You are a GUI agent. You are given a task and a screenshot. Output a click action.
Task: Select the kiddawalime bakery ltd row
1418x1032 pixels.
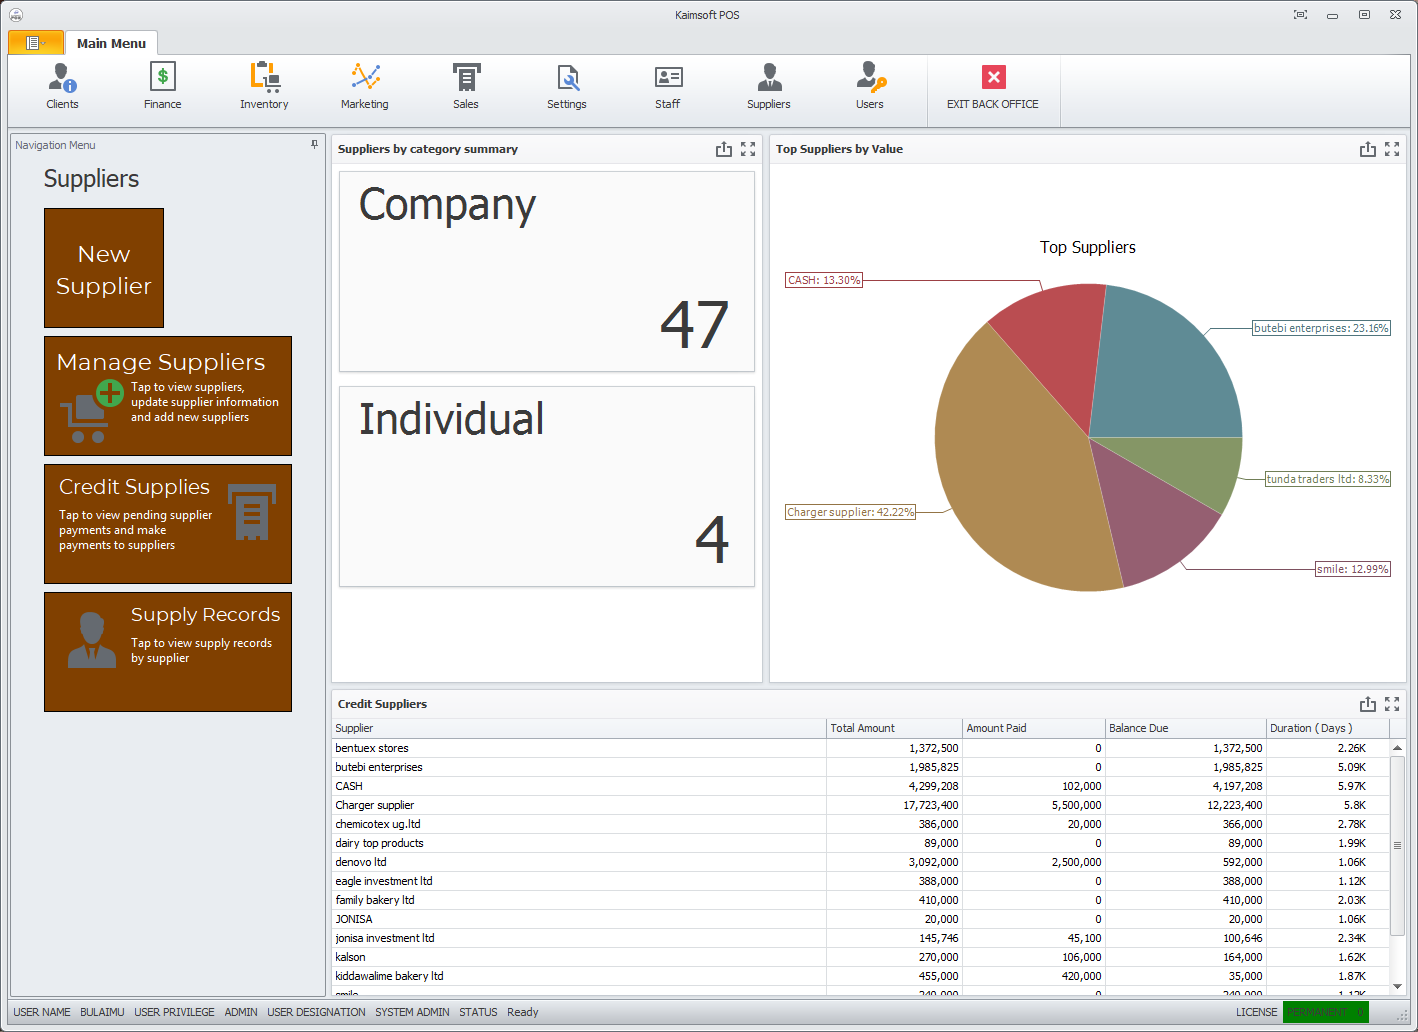(x=860, y=976)
